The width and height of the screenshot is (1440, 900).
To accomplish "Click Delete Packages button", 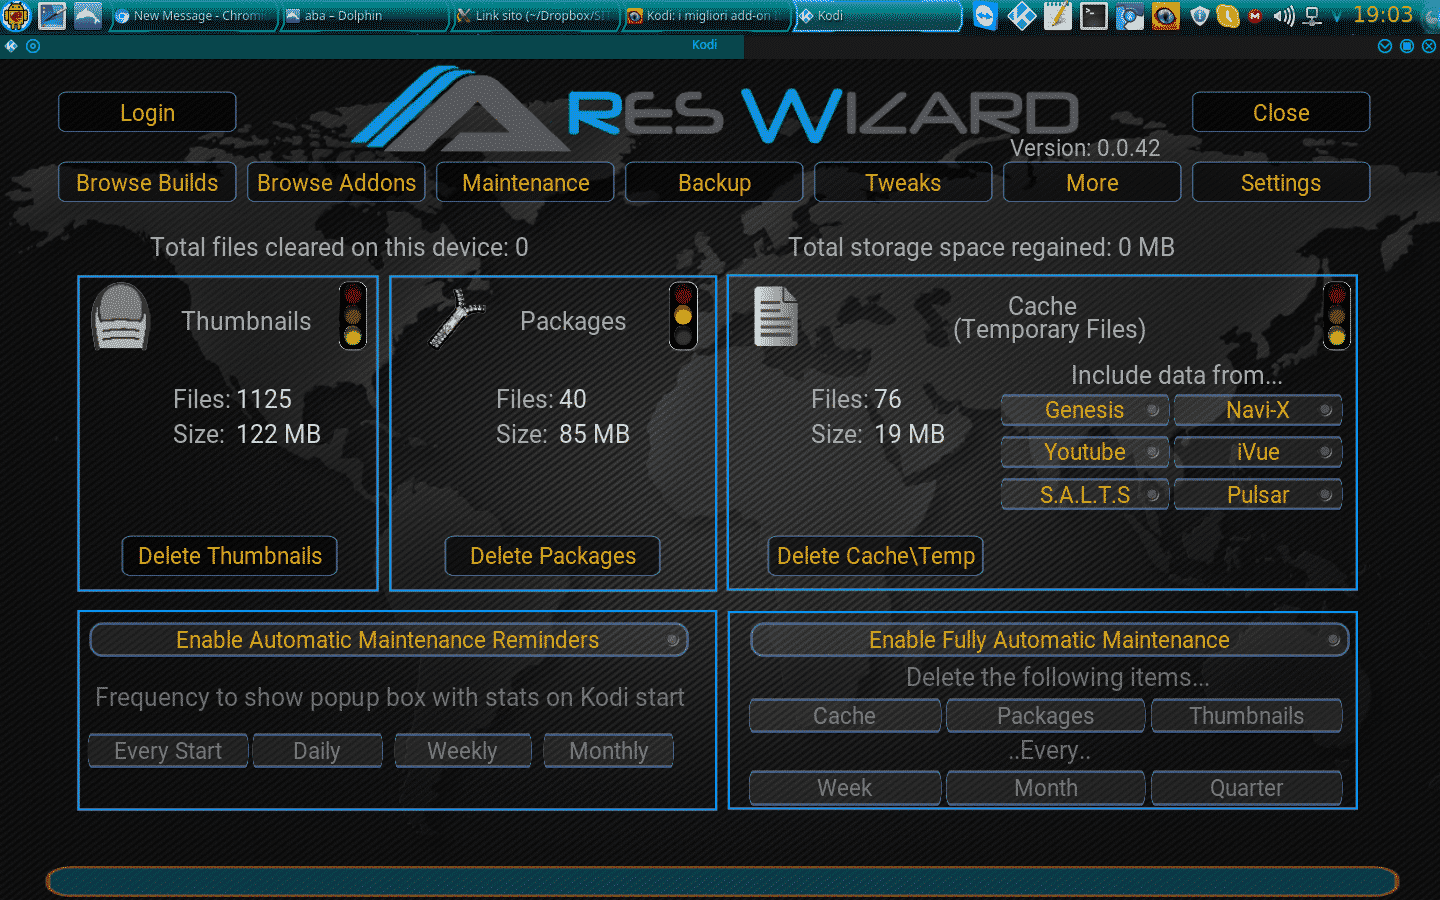I will click(552, 555).
